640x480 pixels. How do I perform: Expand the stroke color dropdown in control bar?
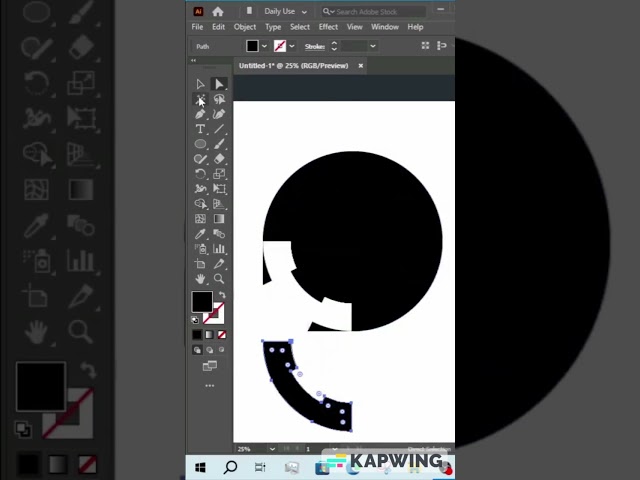[292, 46]
